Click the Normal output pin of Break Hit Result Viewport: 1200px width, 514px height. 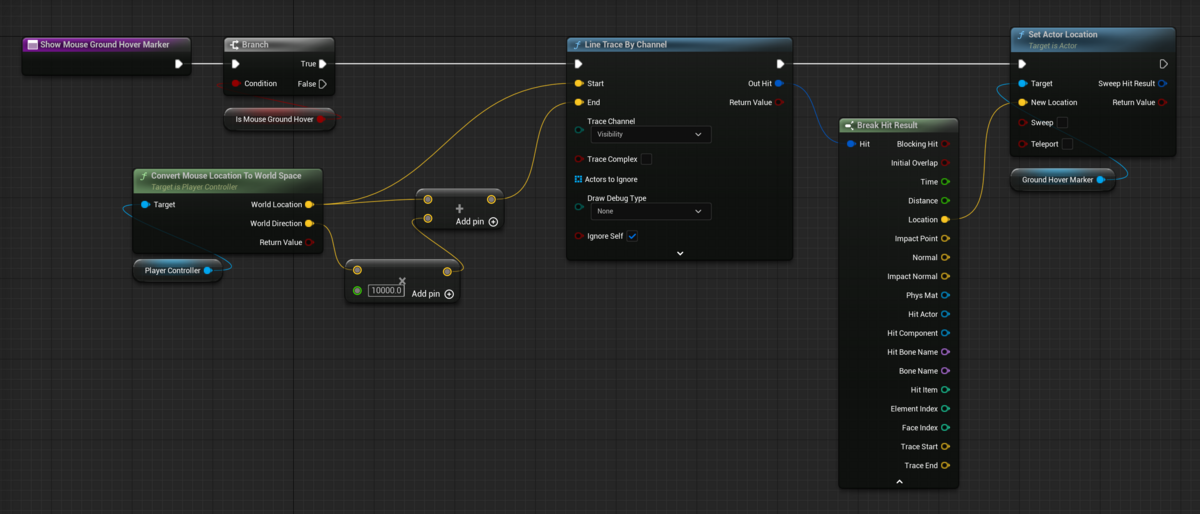(945, 257)
